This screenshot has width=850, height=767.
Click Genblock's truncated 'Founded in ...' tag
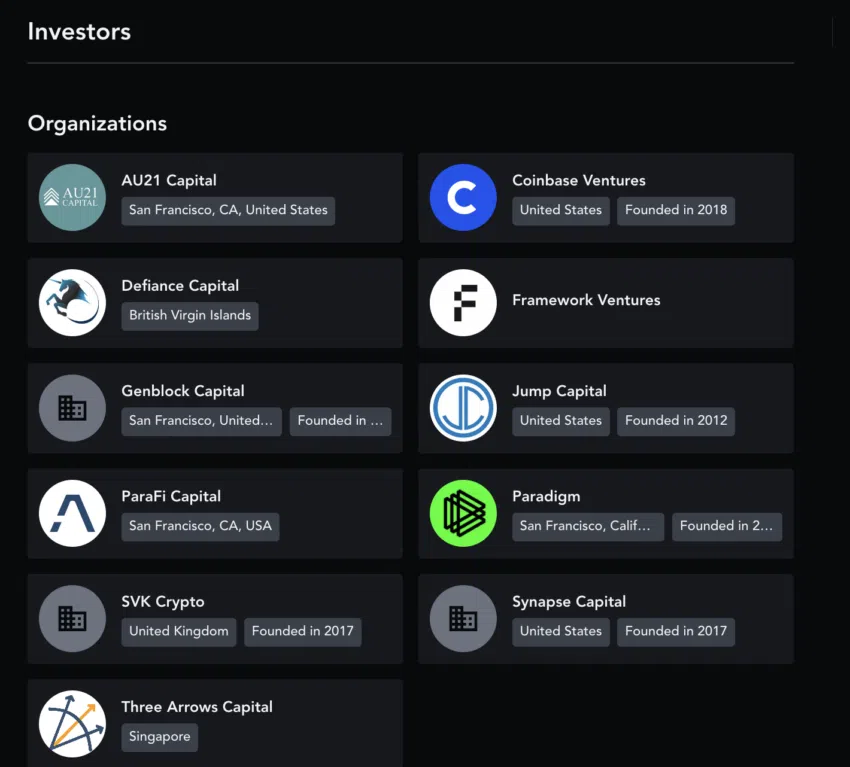(x=340, y=421)
